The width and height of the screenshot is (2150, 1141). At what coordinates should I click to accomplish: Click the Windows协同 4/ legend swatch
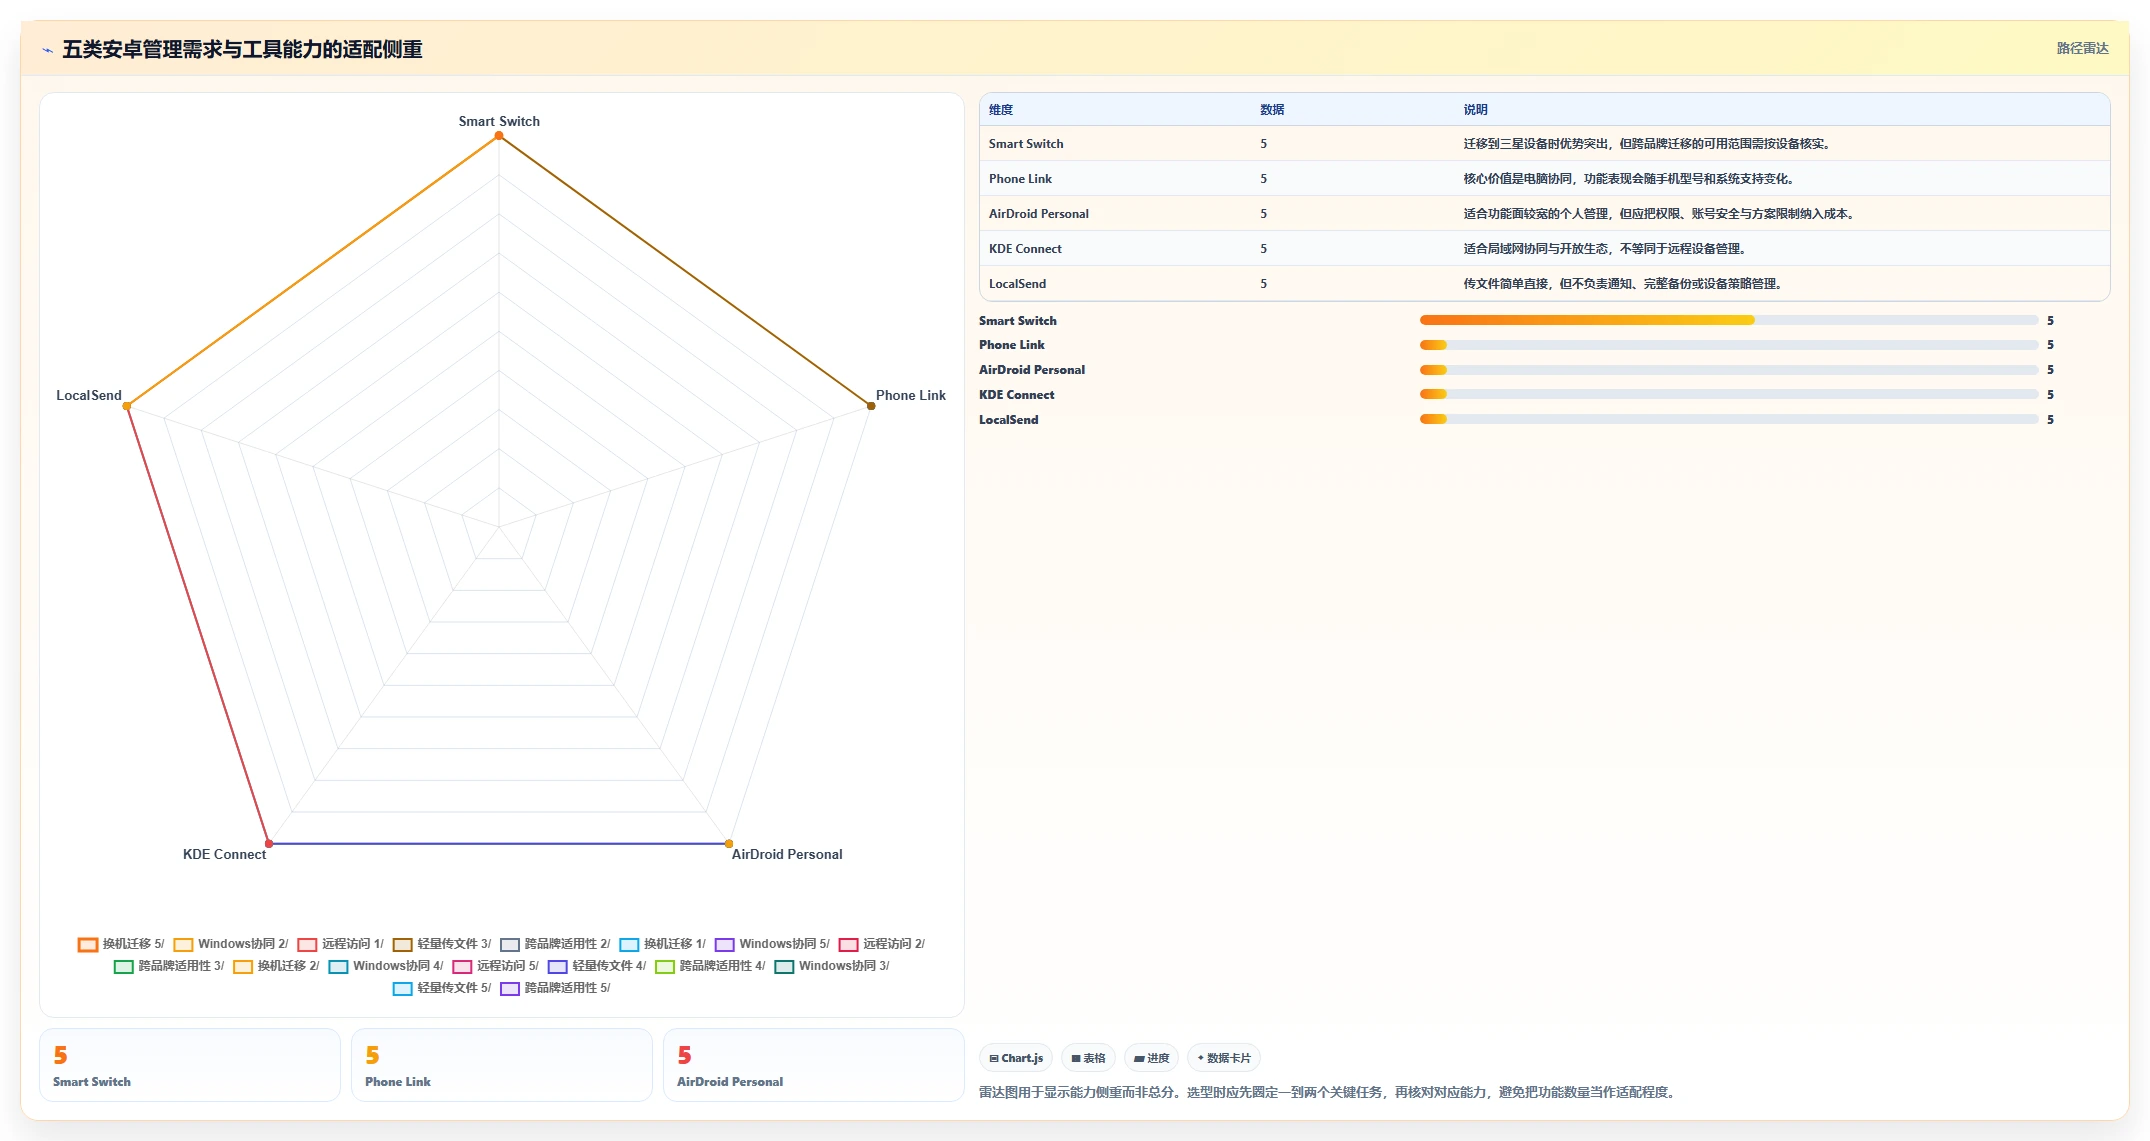click(x=338, y=966)
